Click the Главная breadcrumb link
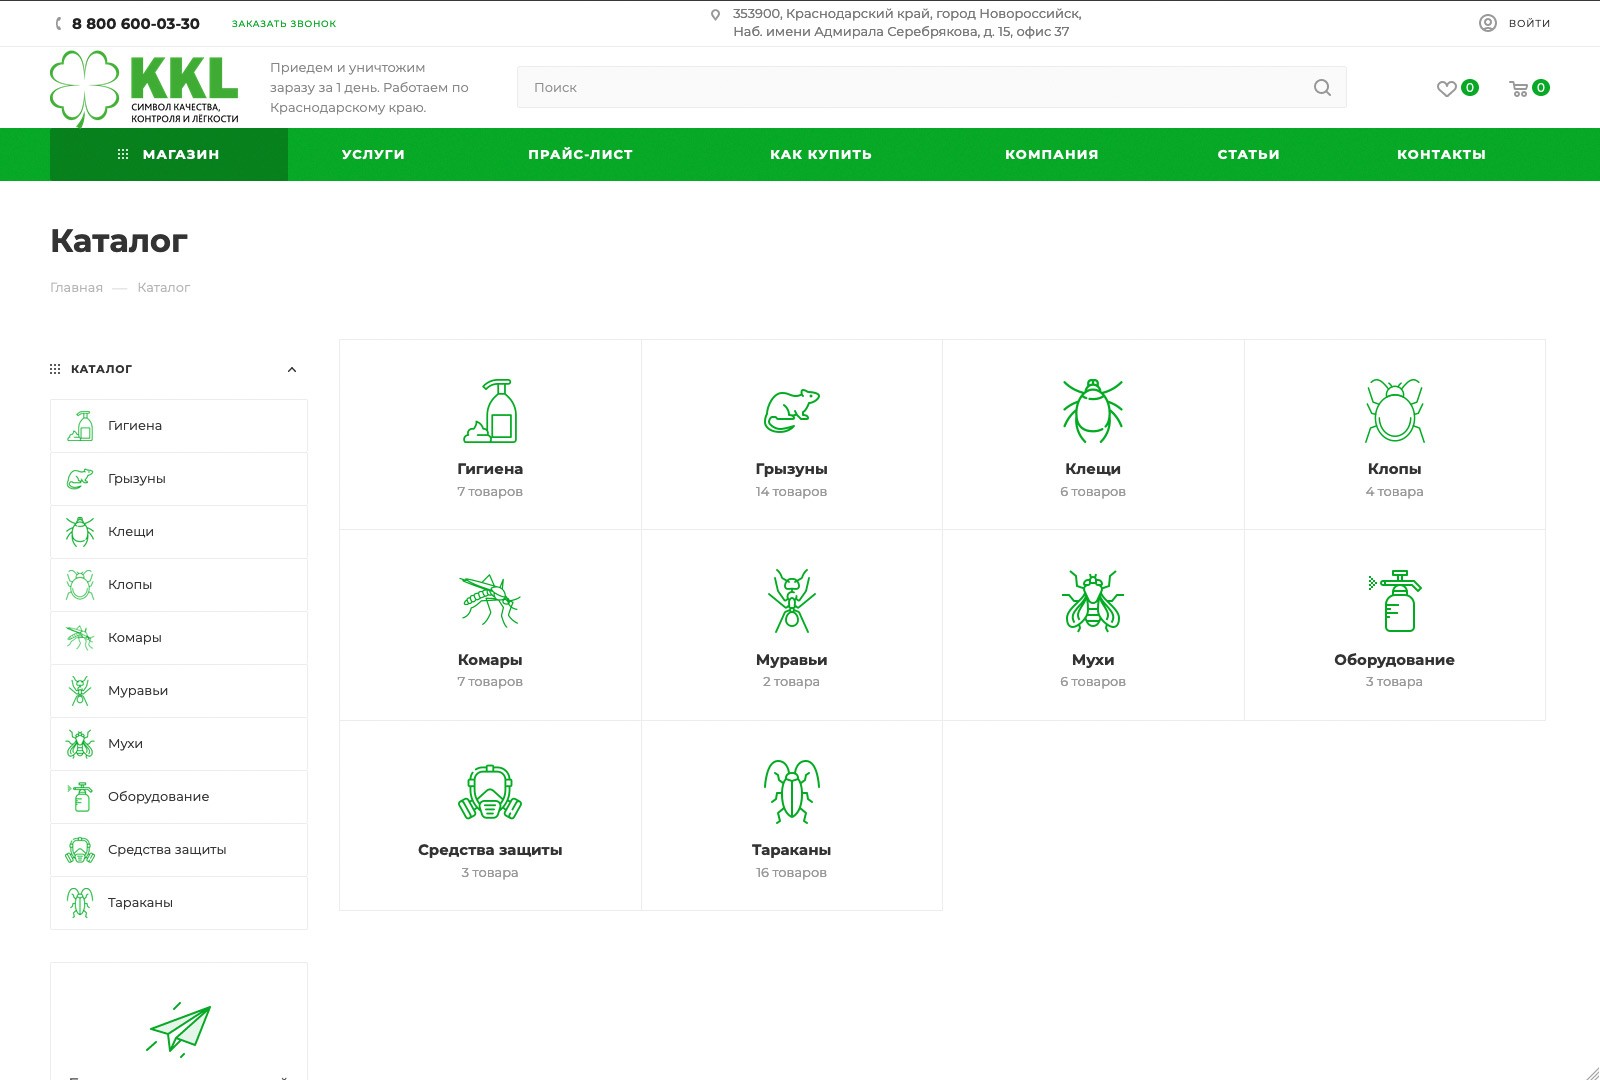 [76, 288]
